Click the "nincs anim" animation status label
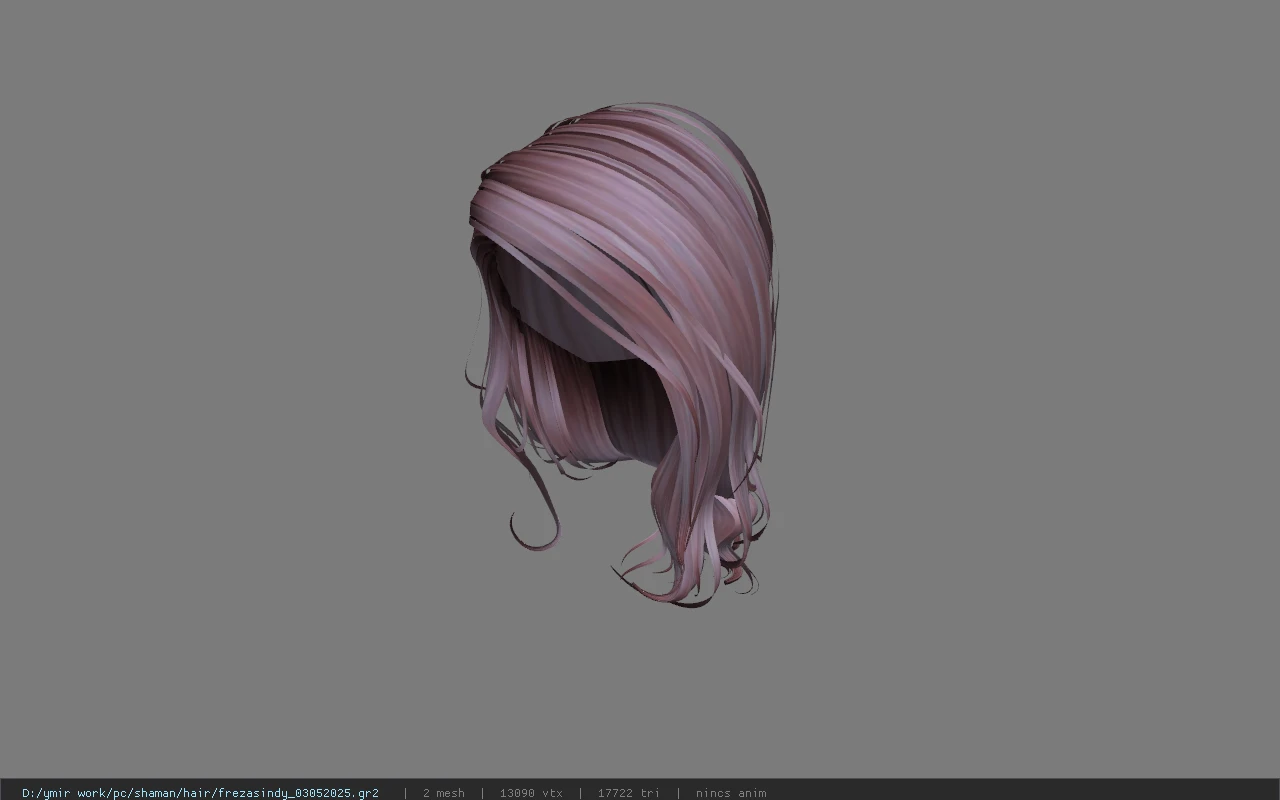 click(x=731, y=793)
